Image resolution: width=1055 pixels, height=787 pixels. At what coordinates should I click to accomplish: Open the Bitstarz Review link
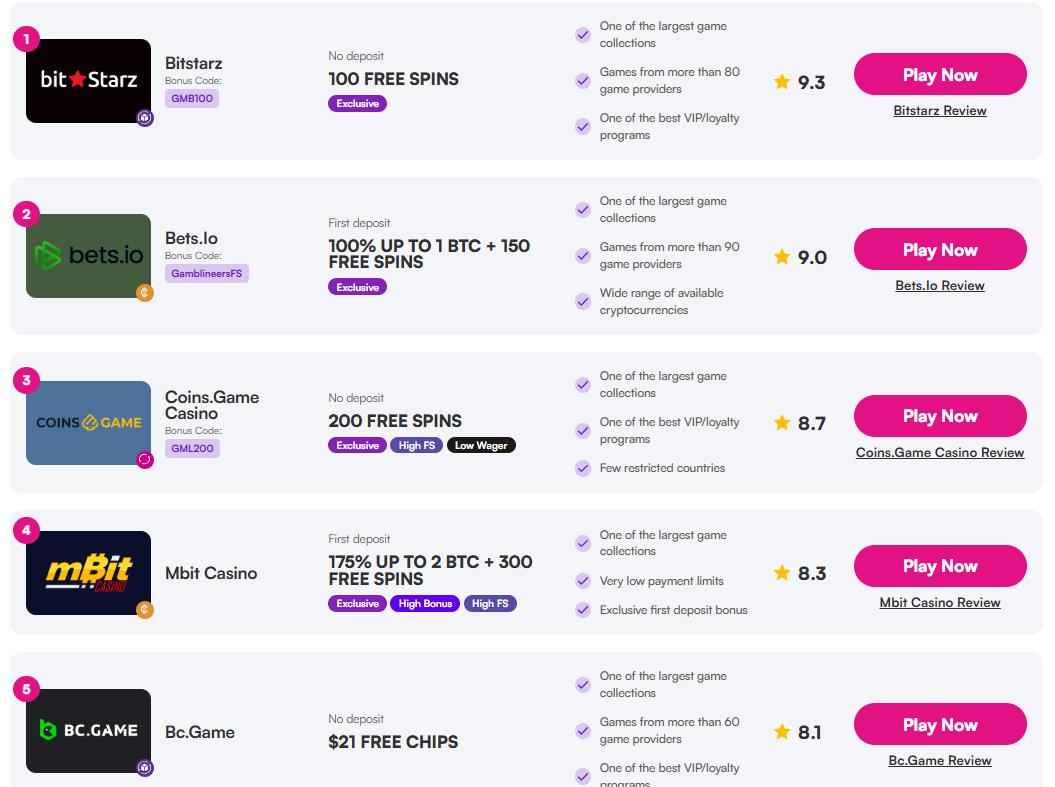pos(940,111)
